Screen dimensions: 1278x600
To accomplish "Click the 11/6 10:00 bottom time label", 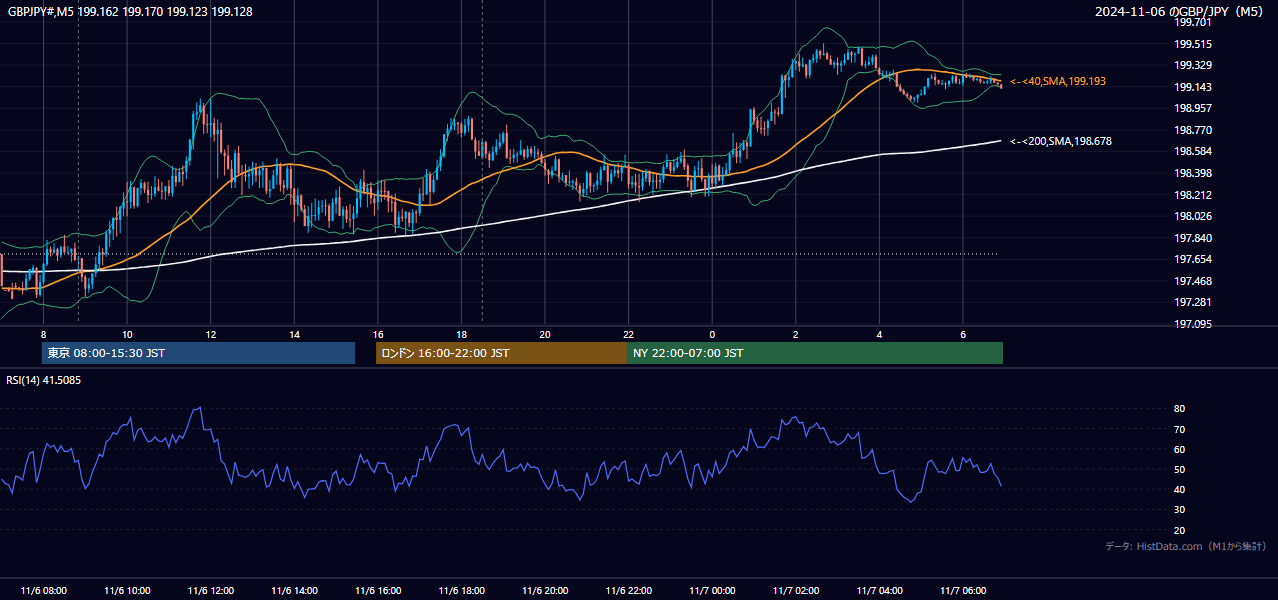I will point(127,591).
